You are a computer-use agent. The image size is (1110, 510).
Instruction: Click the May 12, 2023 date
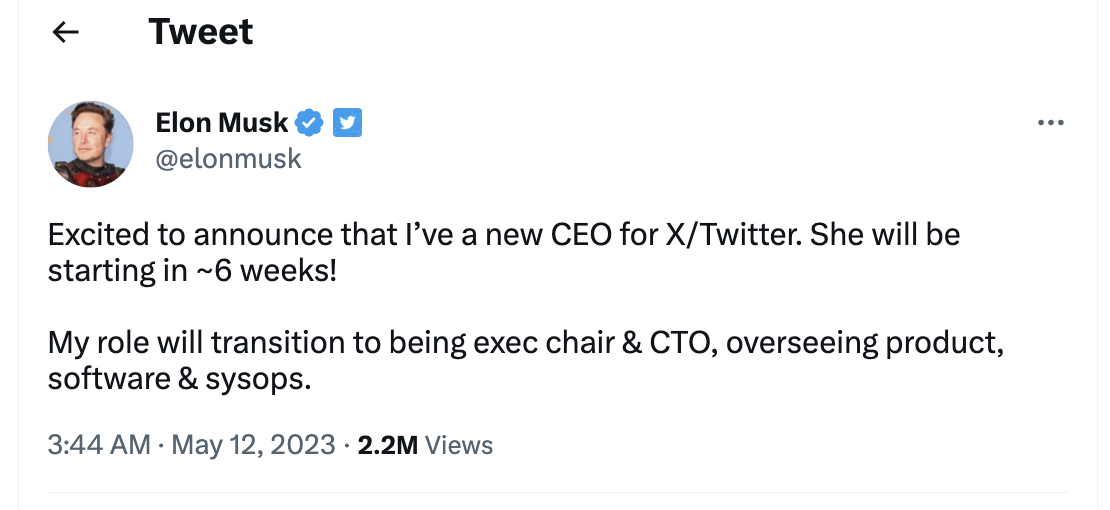[253, 444]
